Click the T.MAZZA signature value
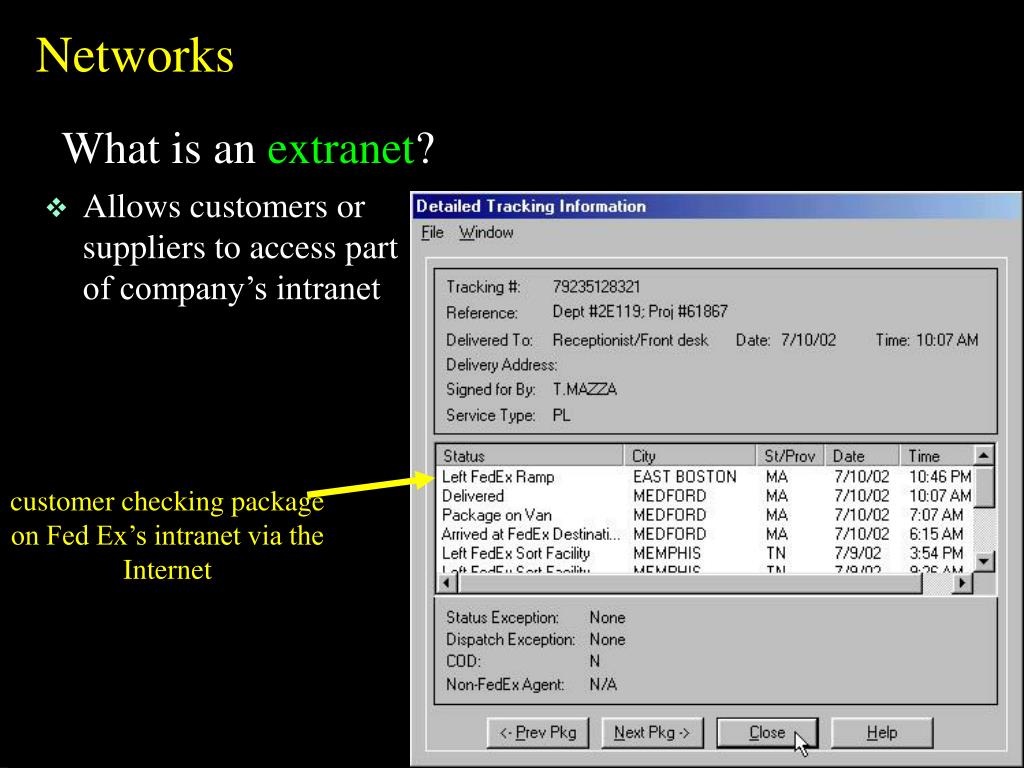This screenshot has width=1024, height=768. 584,389
